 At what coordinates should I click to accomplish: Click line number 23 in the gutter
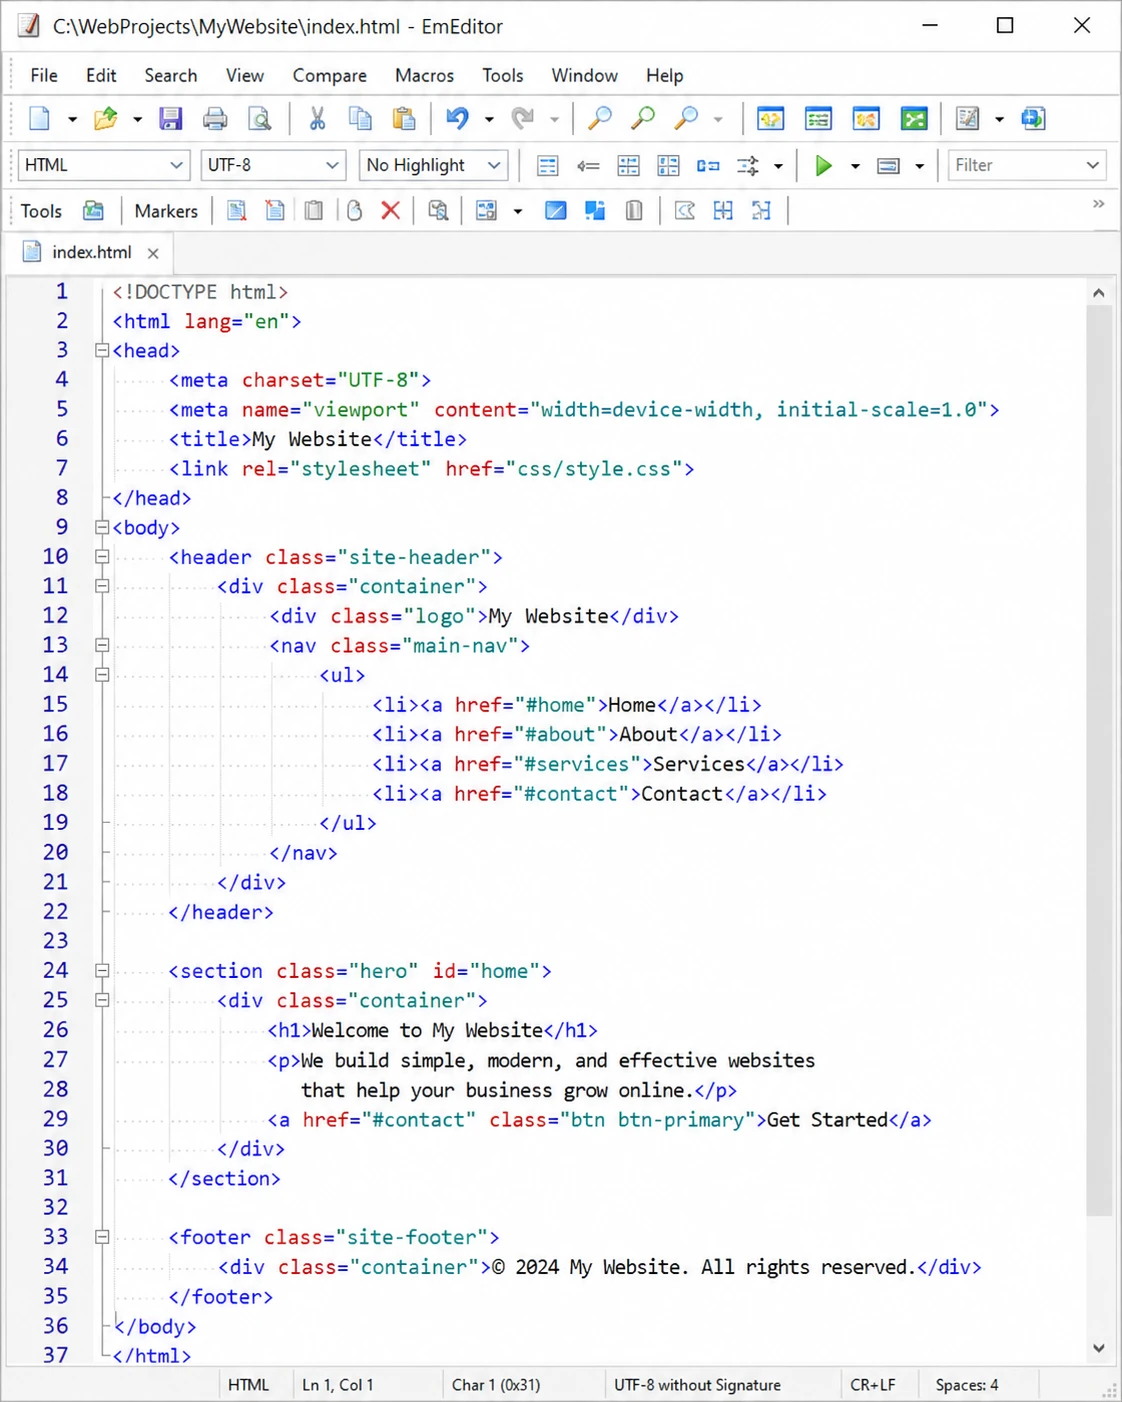56,941
